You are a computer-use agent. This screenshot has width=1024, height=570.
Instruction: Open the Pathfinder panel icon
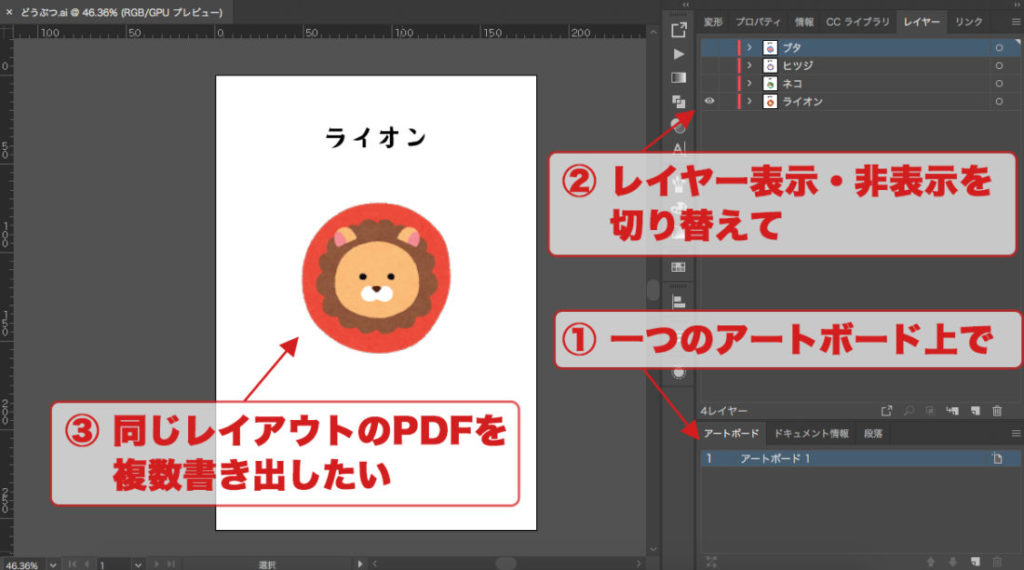point(679,102)
